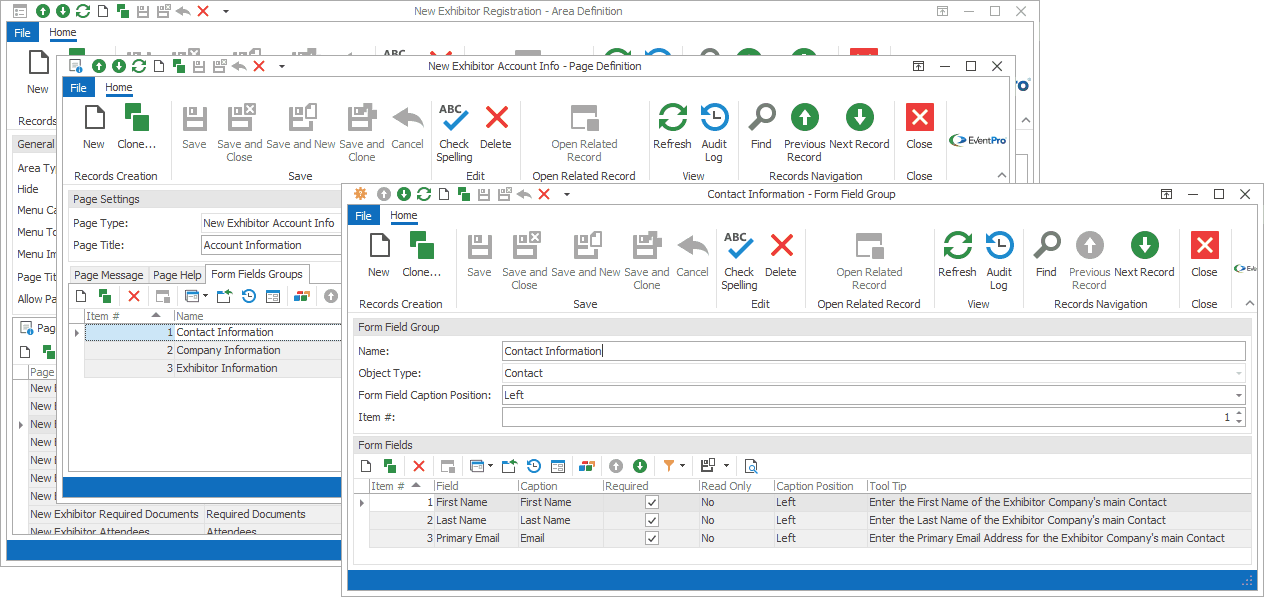Click Email caption cell in third row
Screen dimensions: 1264x597
559,538
